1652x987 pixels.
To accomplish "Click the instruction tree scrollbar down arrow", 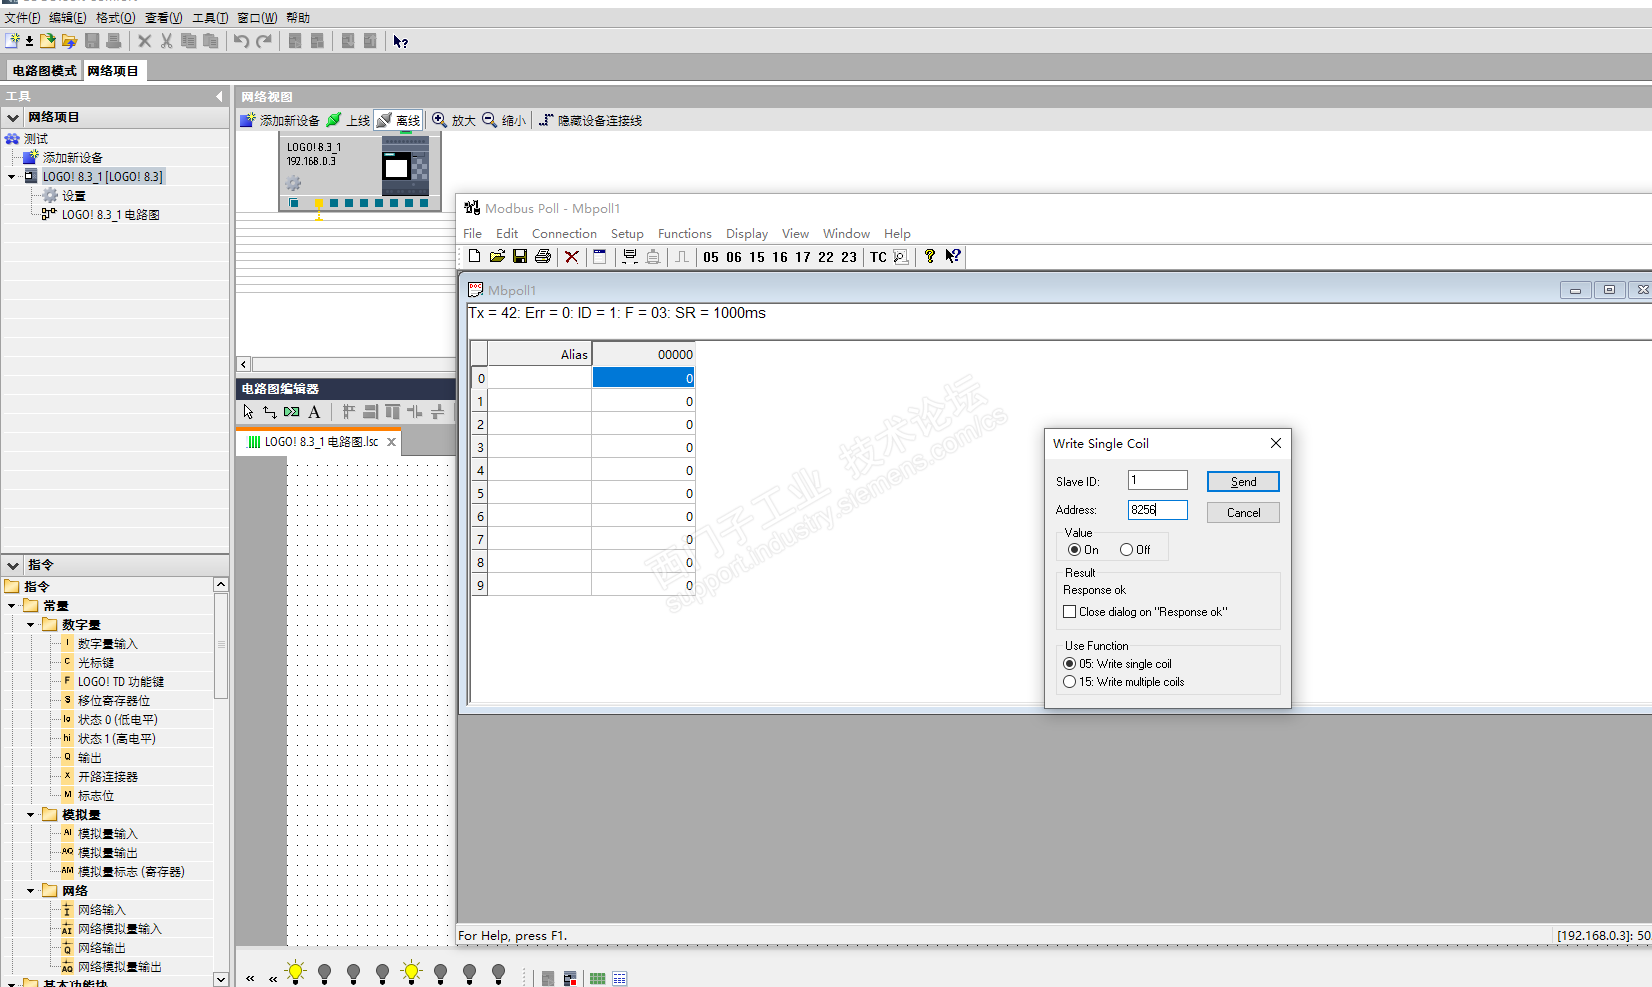I will click(x=221, y=979).
